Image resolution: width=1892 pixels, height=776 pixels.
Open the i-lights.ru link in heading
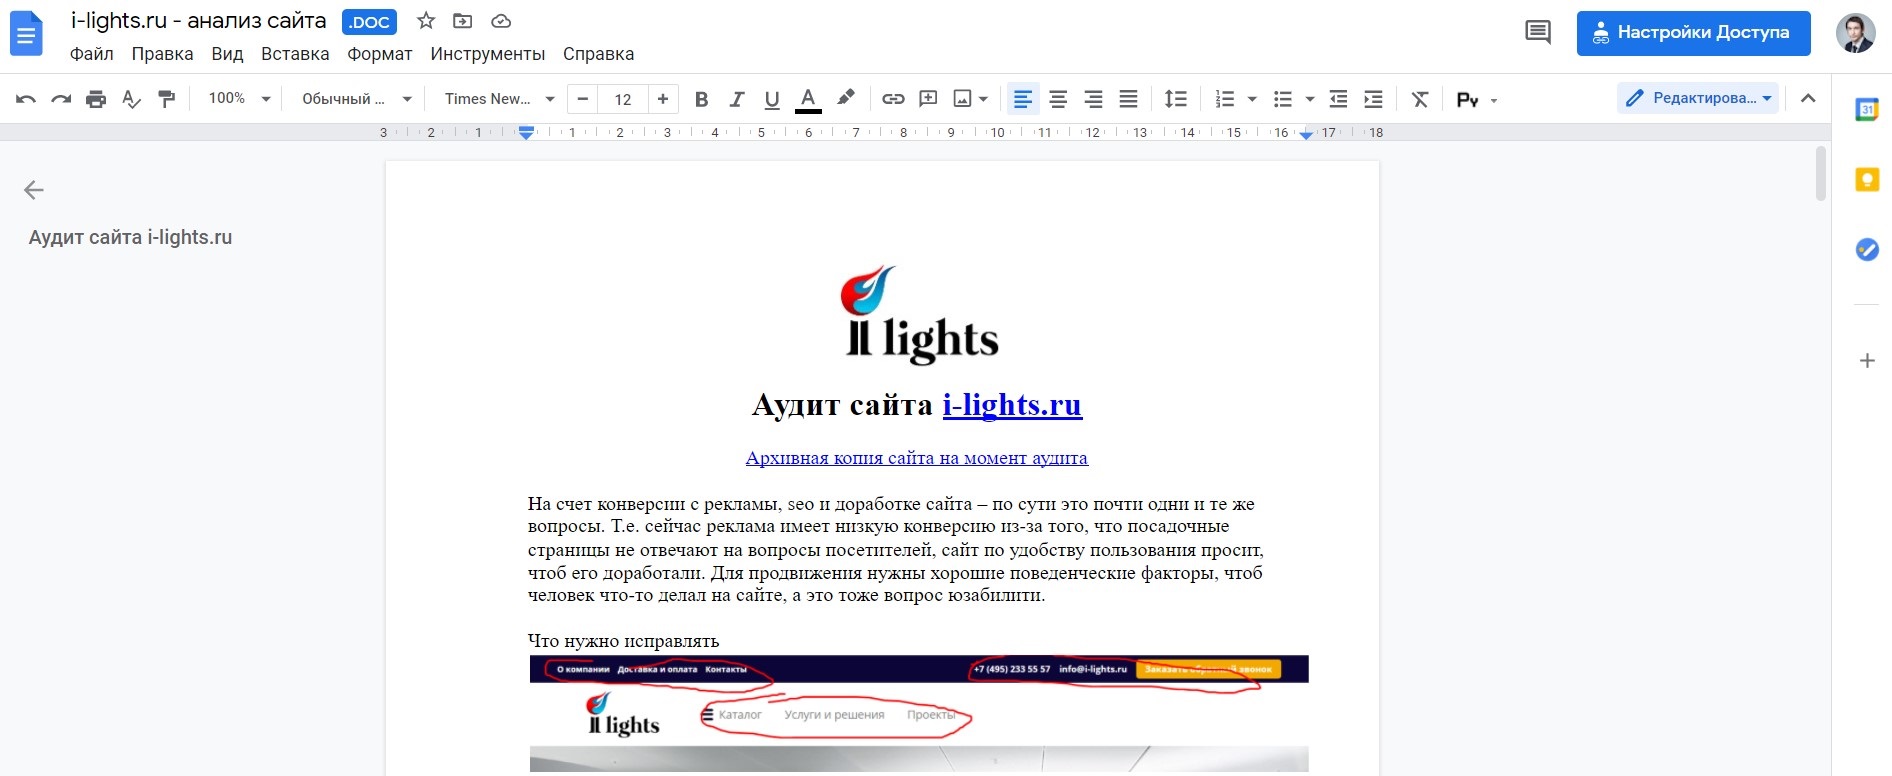[x=1012, y=405]
